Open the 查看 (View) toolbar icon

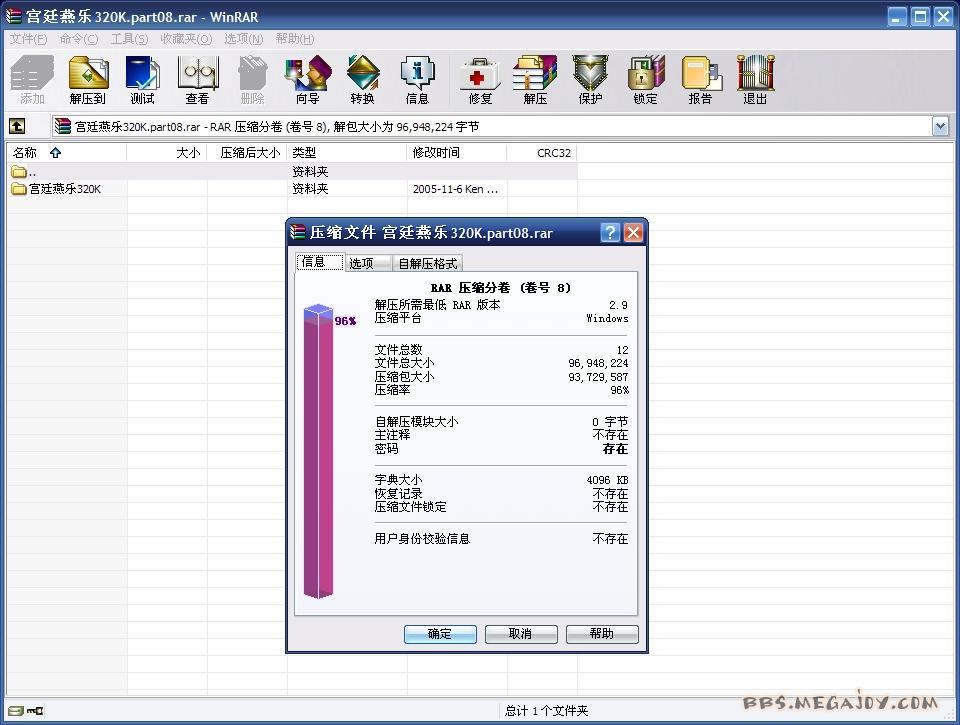pos(197,80)
